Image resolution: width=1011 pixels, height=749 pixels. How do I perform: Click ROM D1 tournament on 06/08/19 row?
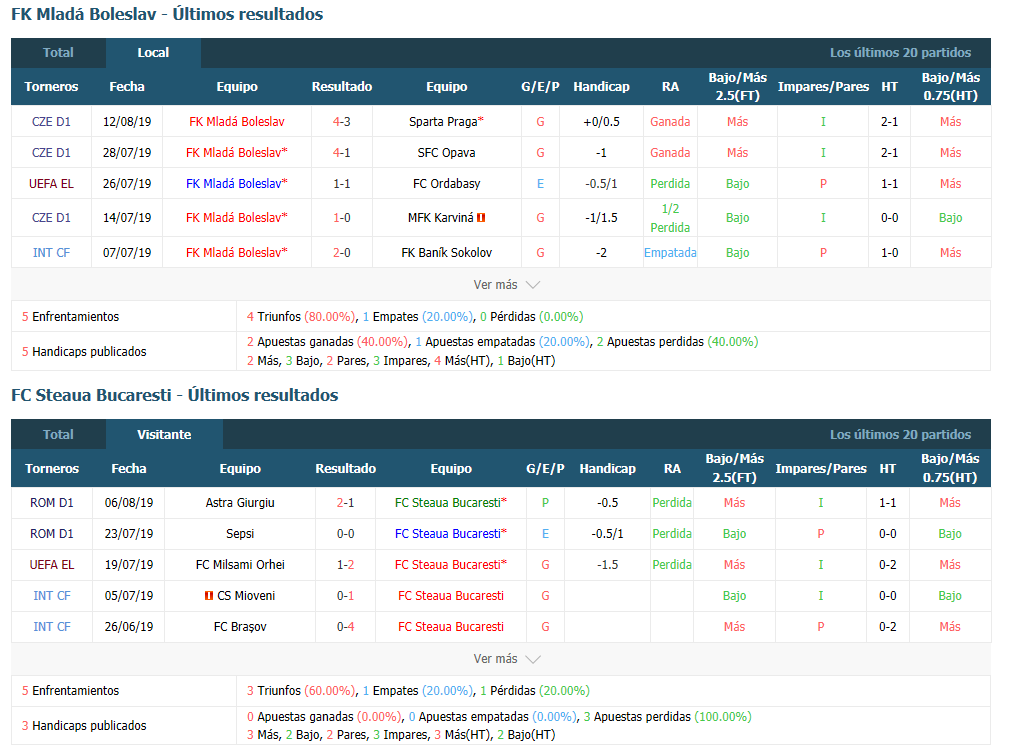coord(52,503)
